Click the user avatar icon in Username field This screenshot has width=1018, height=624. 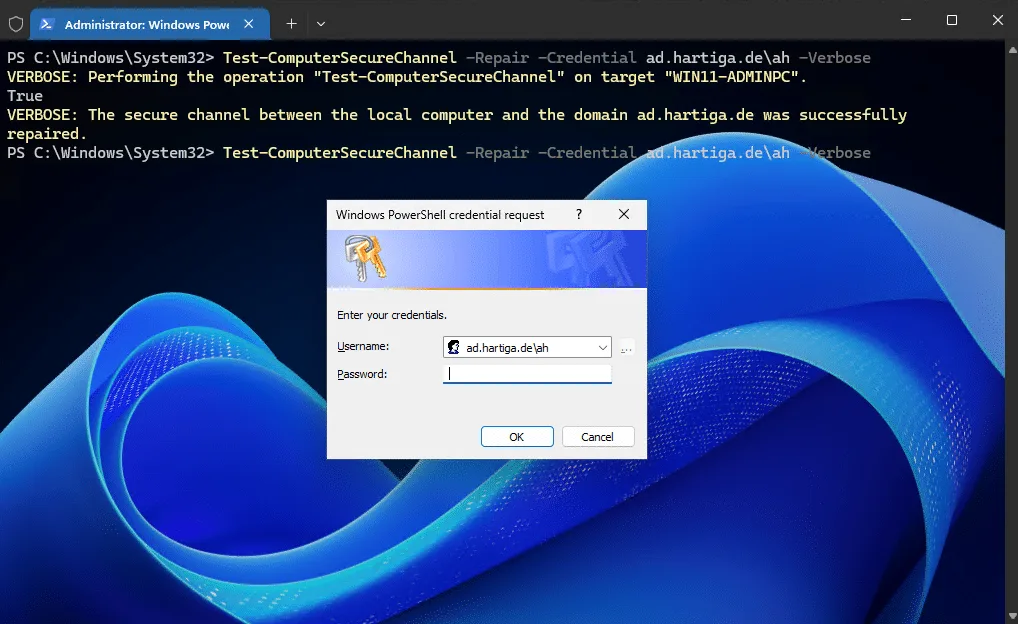(454, 347)
